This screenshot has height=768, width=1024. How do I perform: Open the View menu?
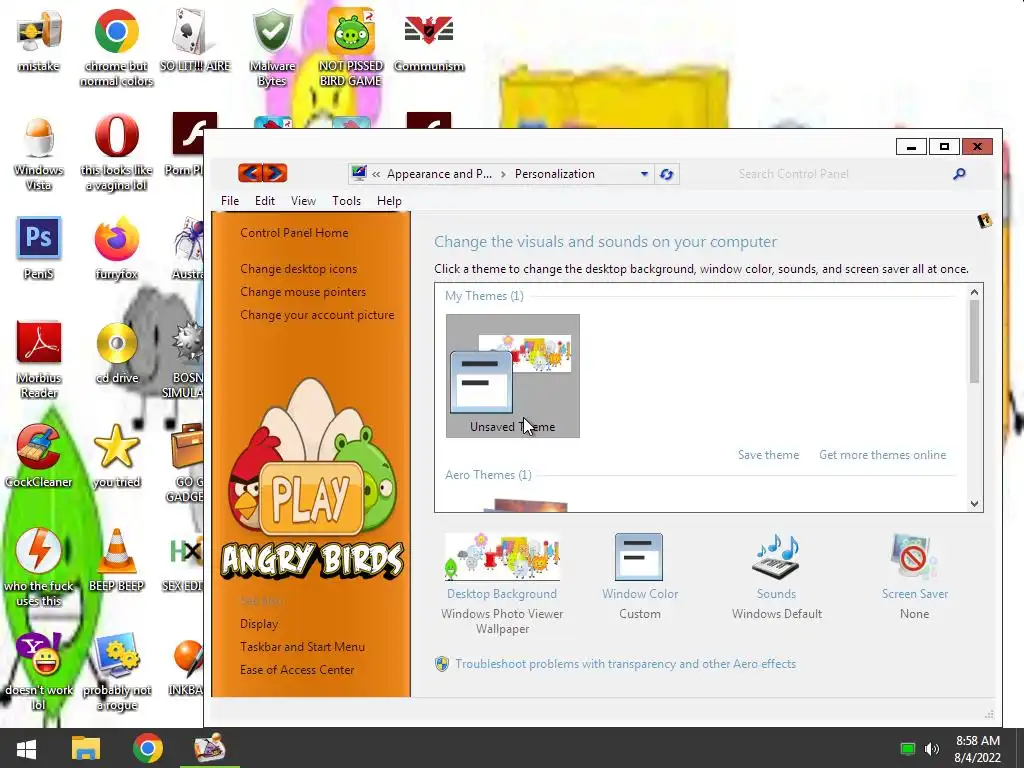303,200
